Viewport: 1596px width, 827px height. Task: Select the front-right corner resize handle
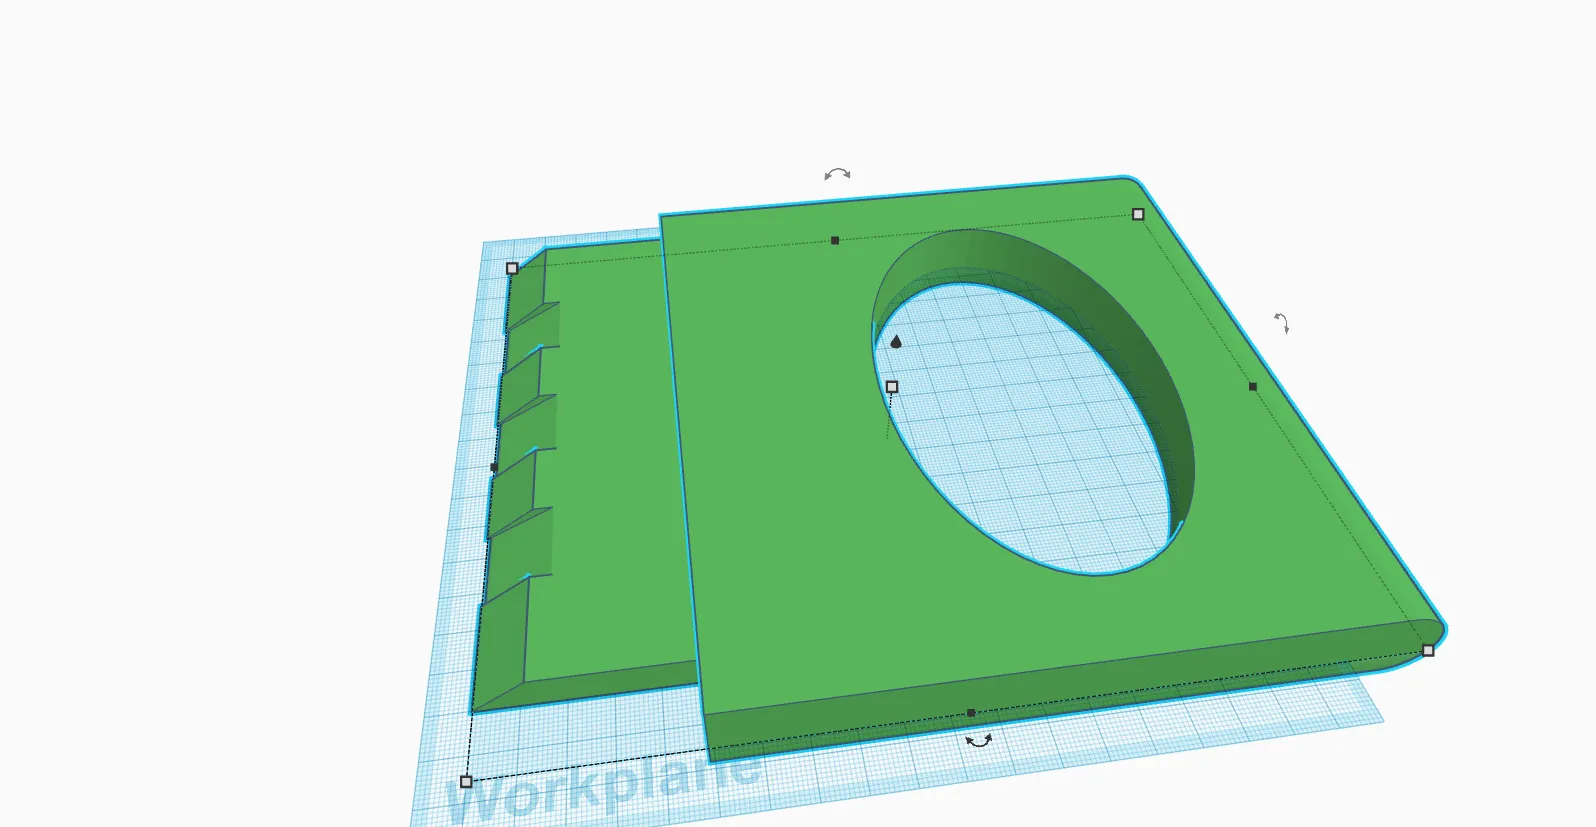point(1428,651)
